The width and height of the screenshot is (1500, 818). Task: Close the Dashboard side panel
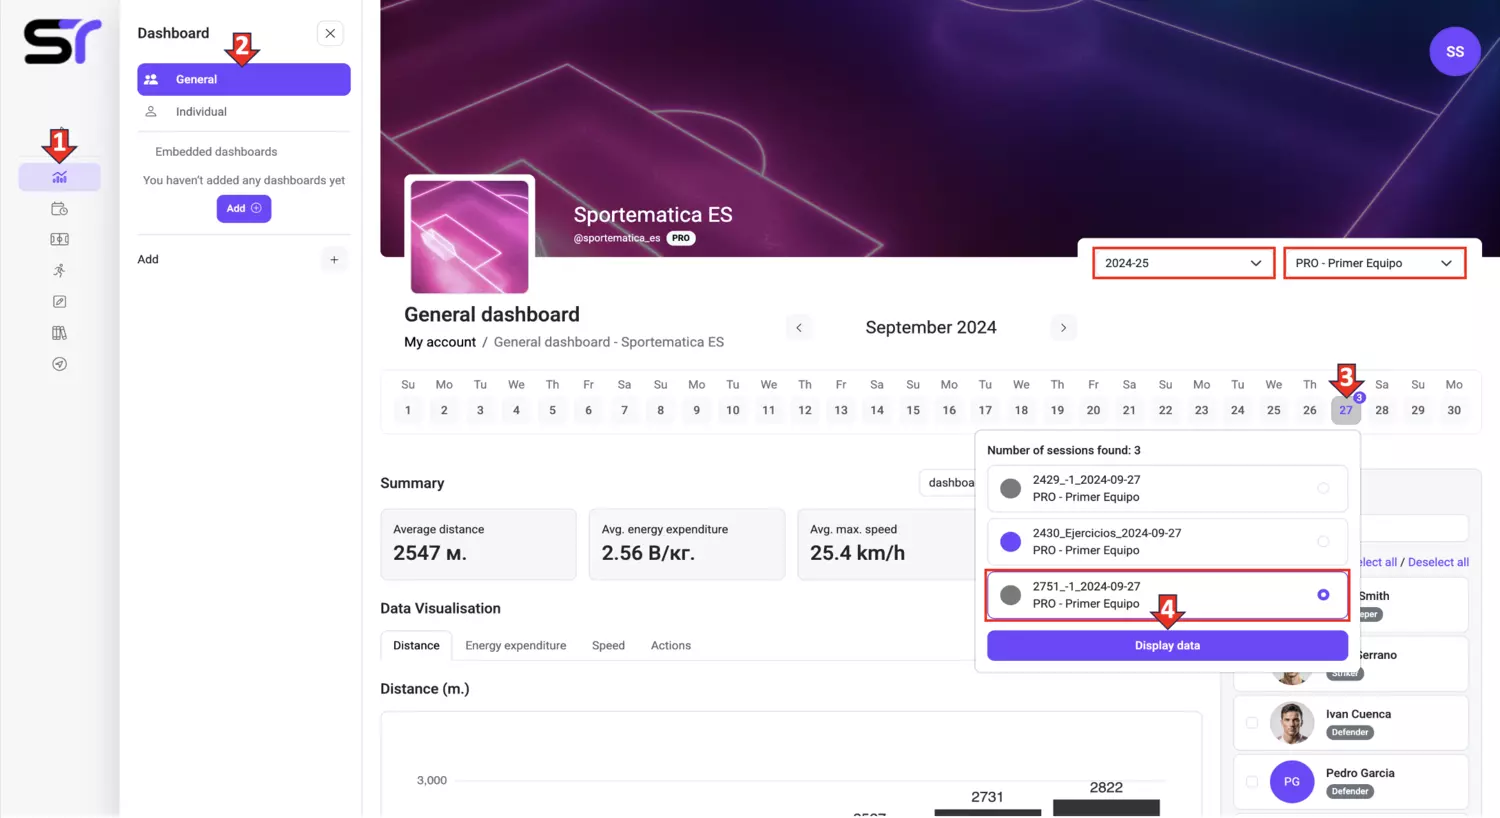[330, 33]
